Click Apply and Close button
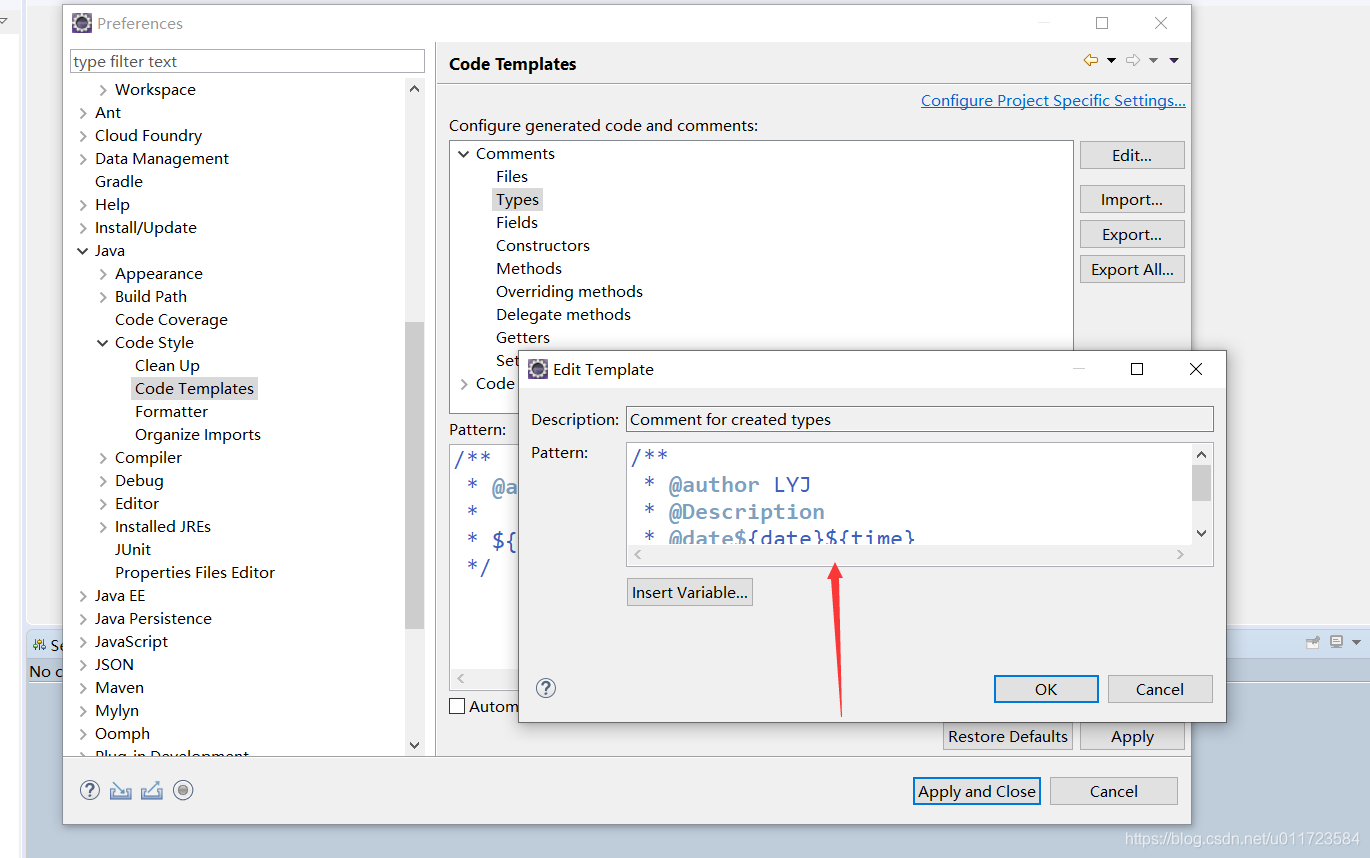Screen dimensions: 1370x858 pos(977,791)
